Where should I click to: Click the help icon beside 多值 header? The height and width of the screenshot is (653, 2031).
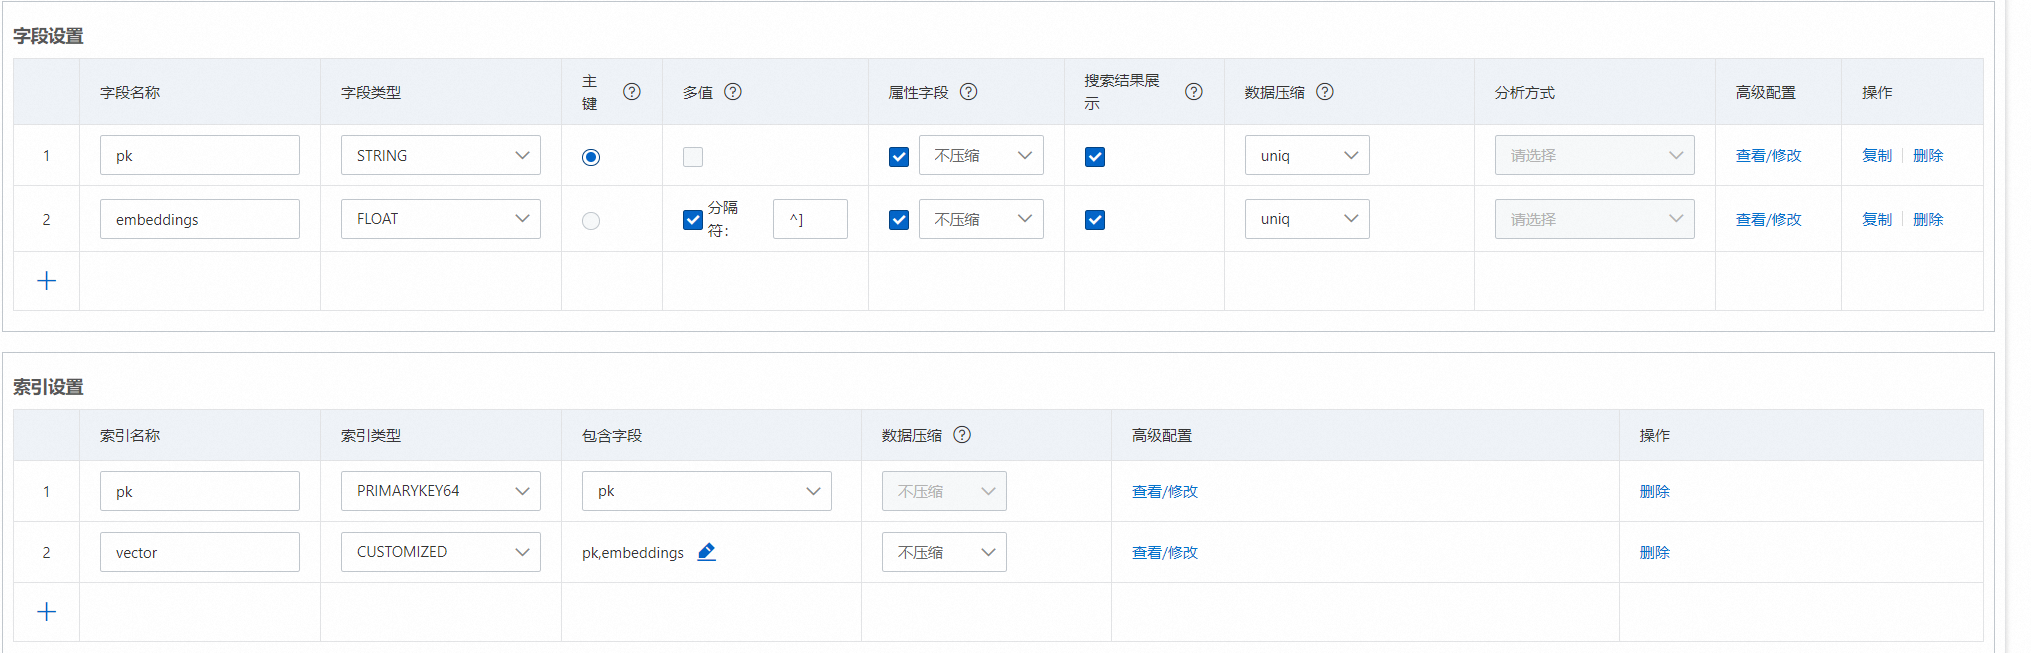click(x=733, y=92)
